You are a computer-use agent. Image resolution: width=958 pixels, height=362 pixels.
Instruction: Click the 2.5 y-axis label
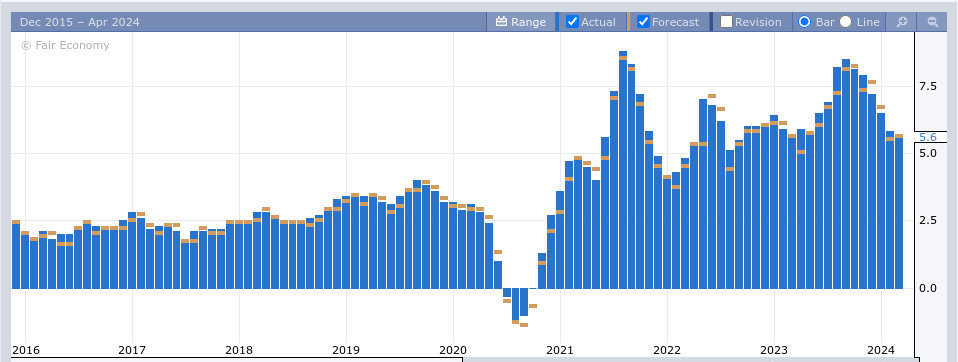coord(928,221)
